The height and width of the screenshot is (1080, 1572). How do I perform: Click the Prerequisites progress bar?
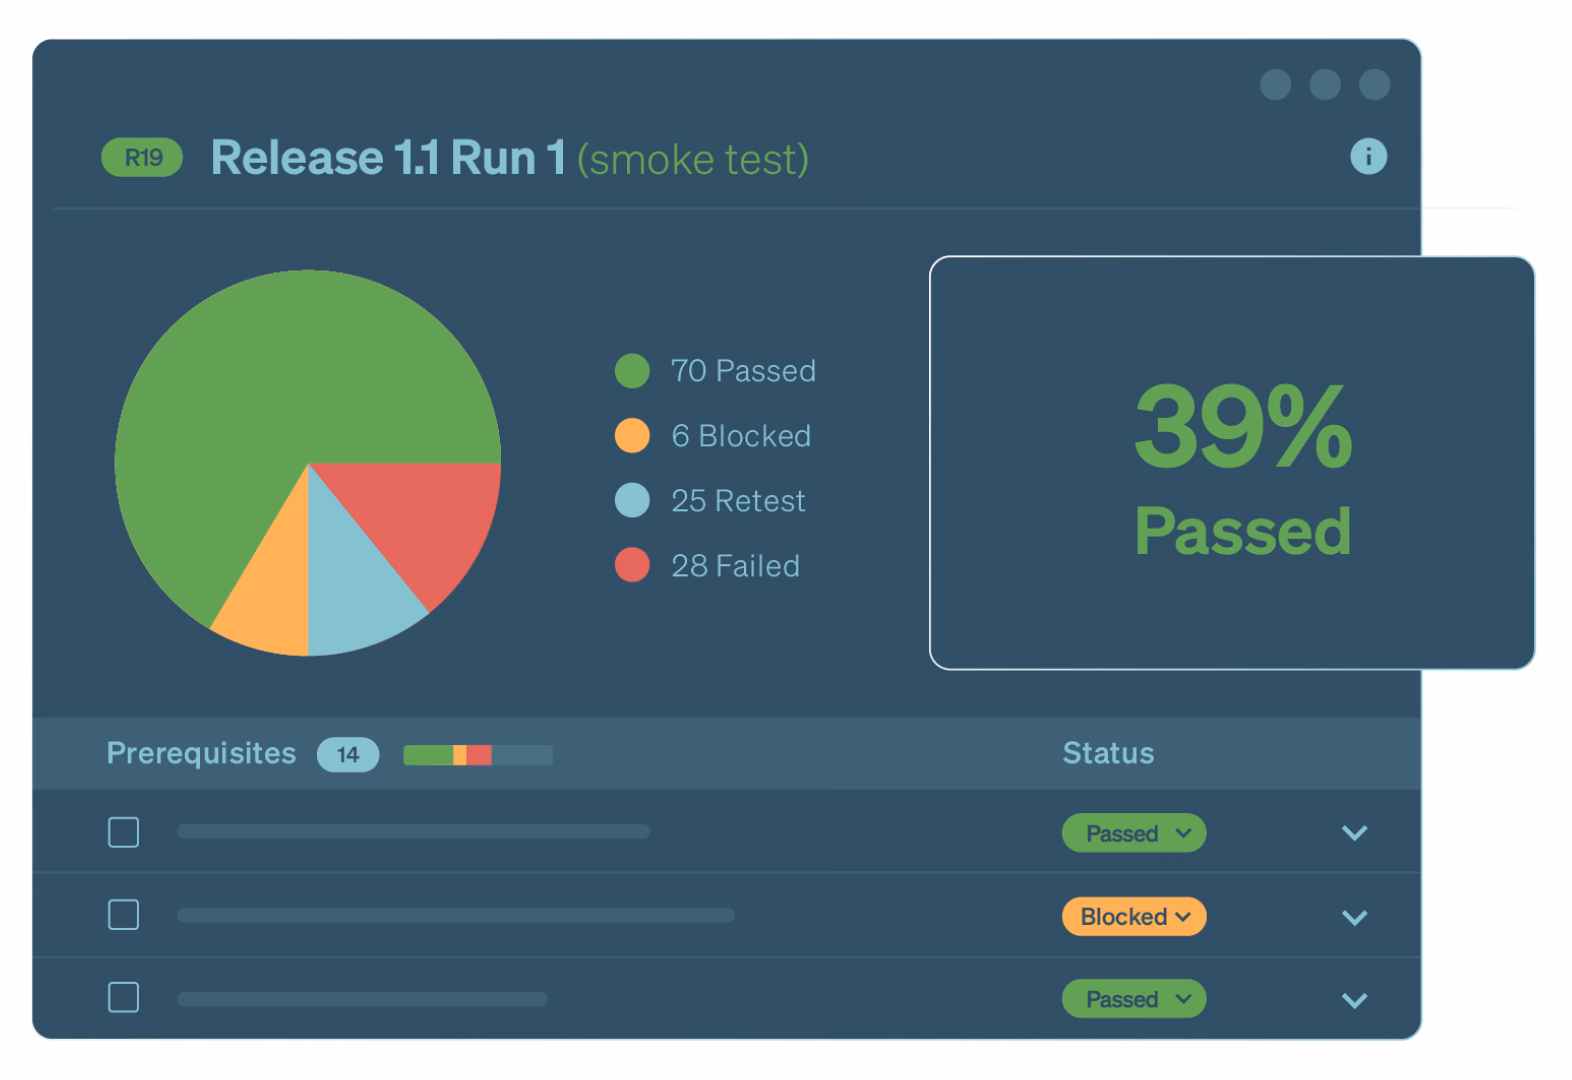pos(477,755)
